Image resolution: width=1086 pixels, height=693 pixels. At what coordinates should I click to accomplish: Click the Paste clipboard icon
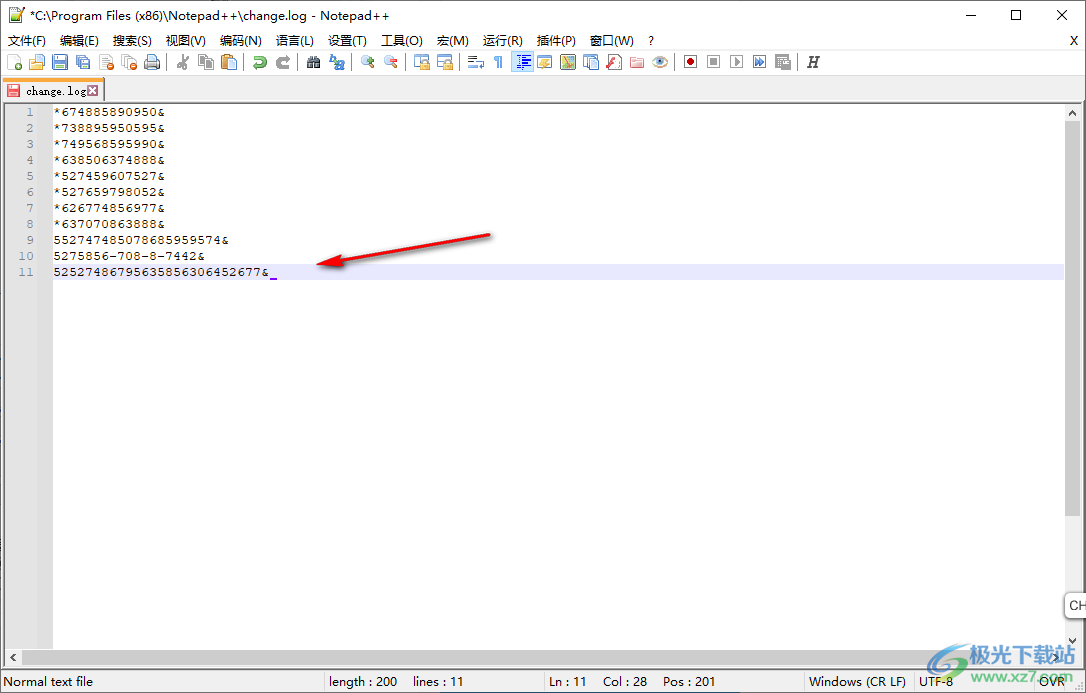pos(229,62)
